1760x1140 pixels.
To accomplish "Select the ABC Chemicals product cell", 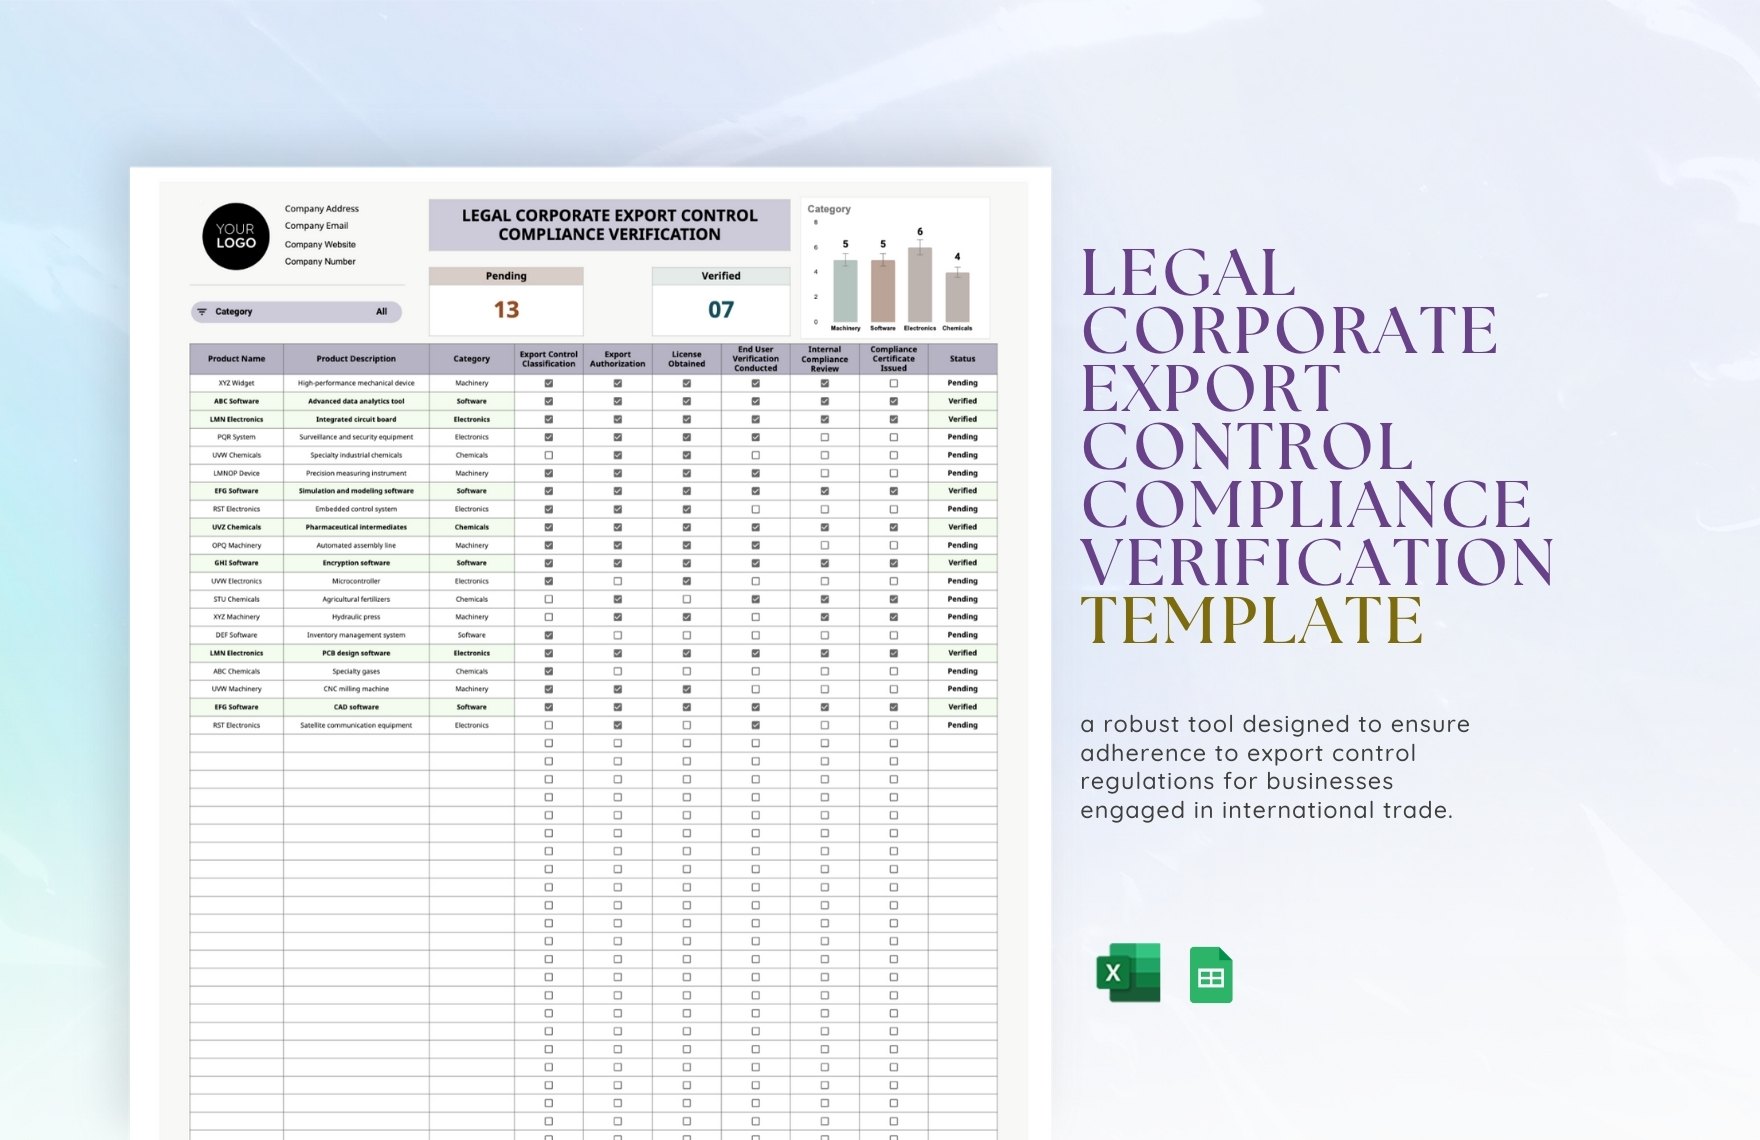I will click(x=237, y=671).
